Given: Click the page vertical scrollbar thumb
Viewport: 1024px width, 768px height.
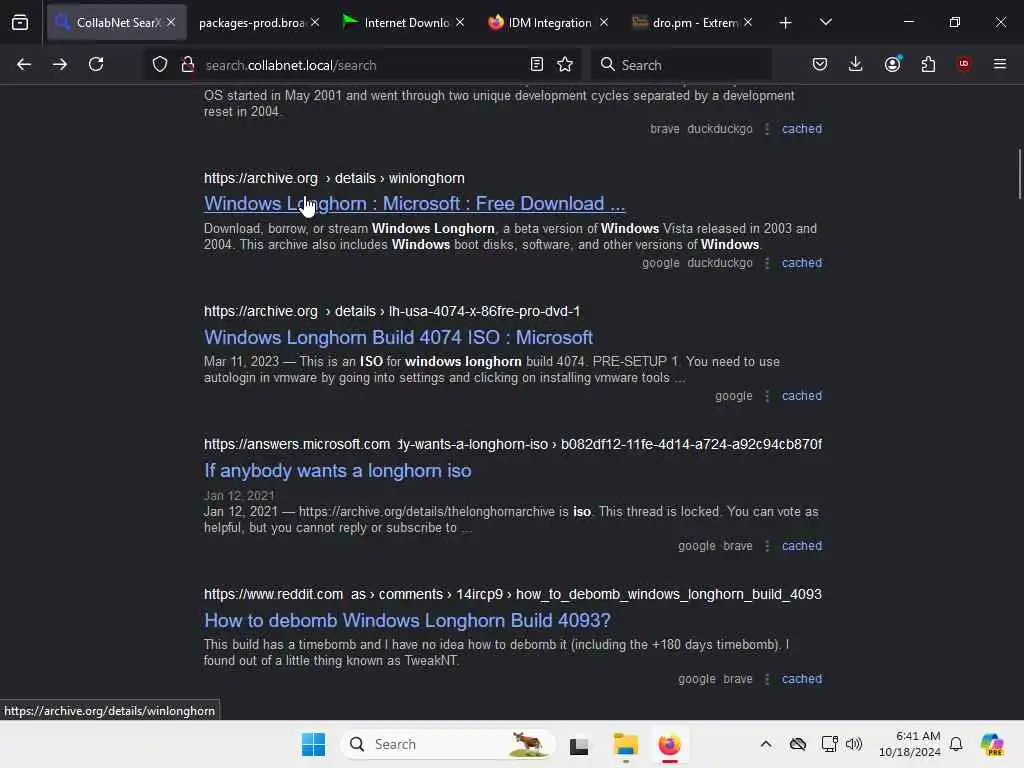Looking at the screenshot, I should [x=1019, y=174].
